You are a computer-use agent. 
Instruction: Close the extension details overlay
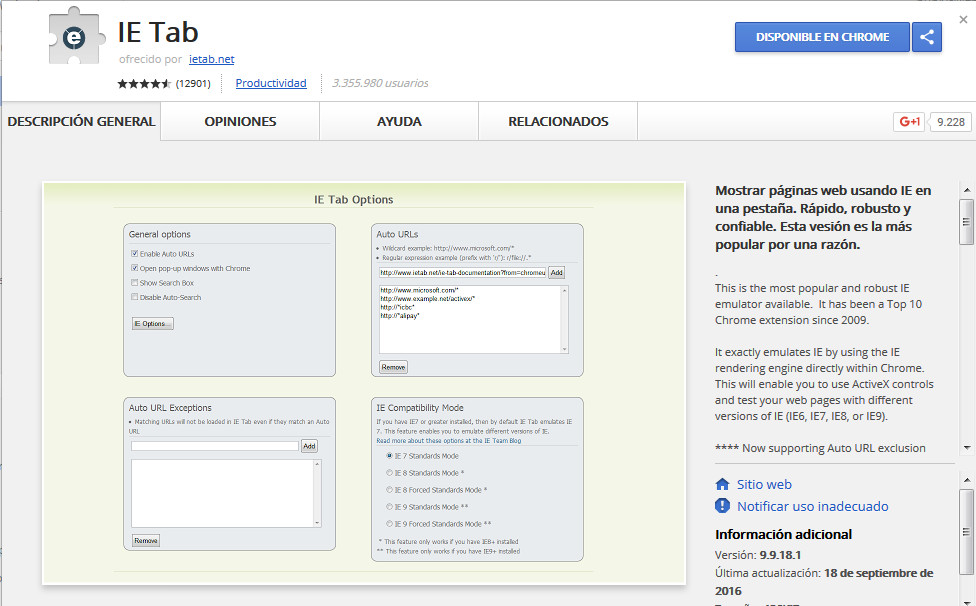click(963, 19)
